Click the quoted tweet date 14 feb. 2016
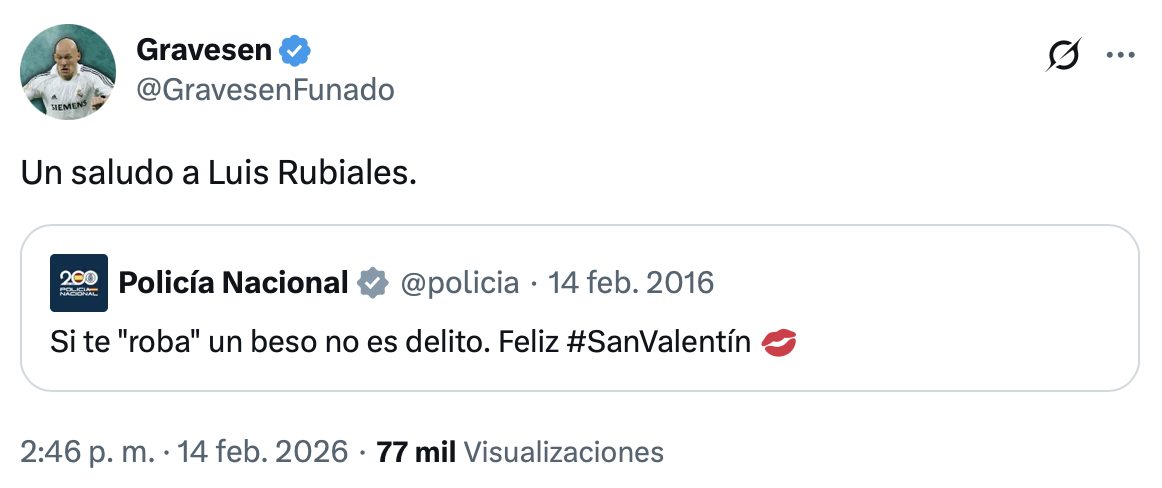Viewport: 1162px width, 488px height. tap(631, 283)
